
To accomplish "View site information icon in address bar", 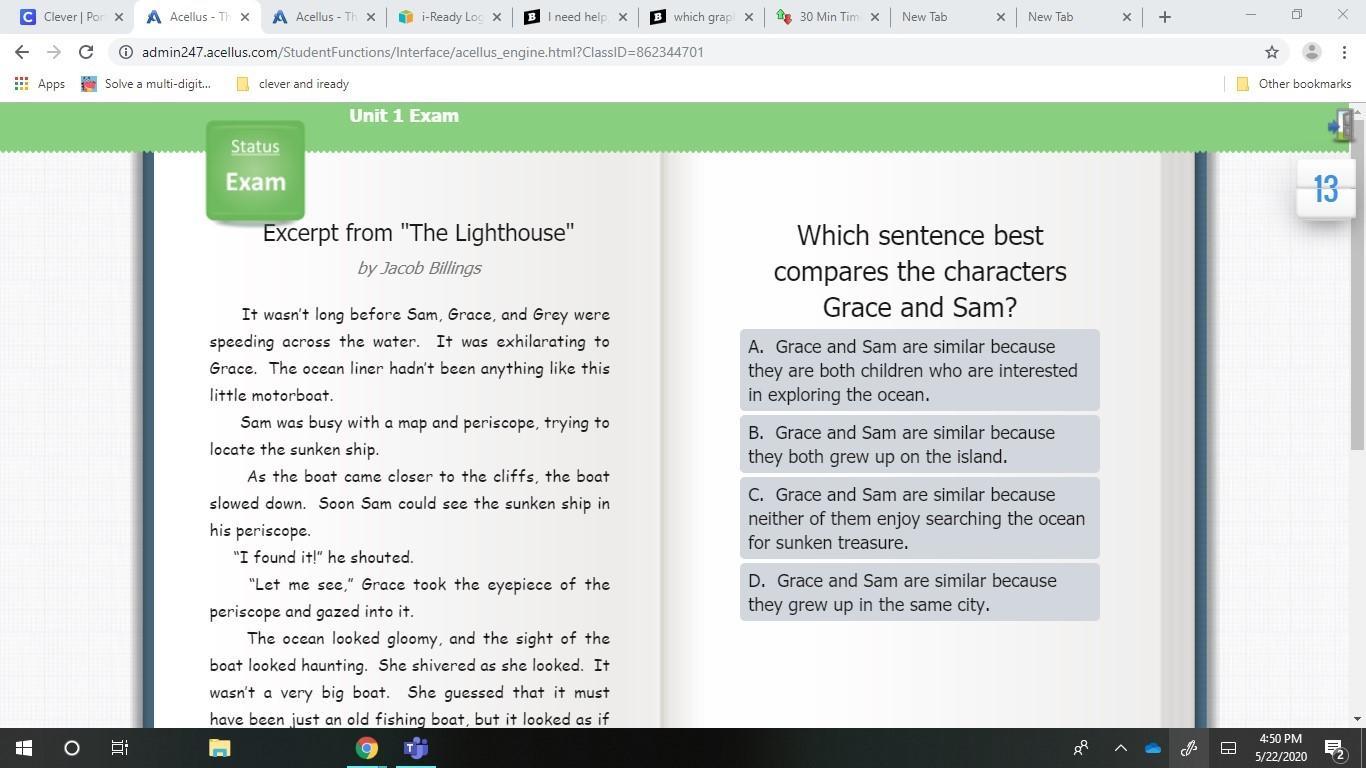I will [x=124, y=52].
